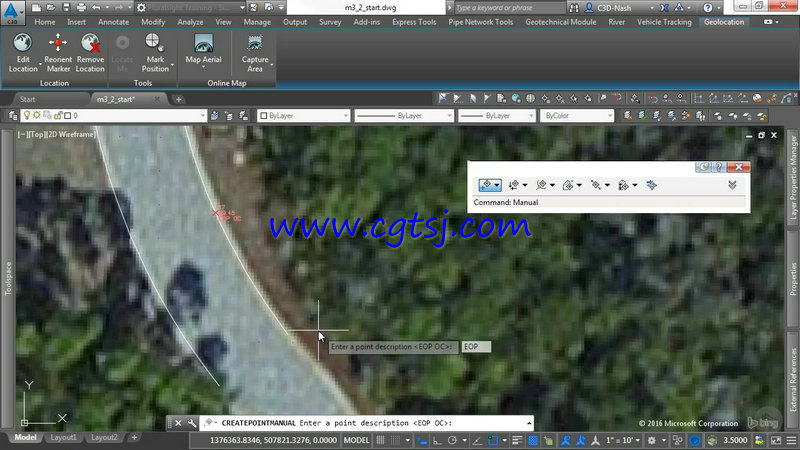This screenshot has width=800, height=450.
Task: Toggle polar tracking in status bar
Action: (x=452, y=440)
